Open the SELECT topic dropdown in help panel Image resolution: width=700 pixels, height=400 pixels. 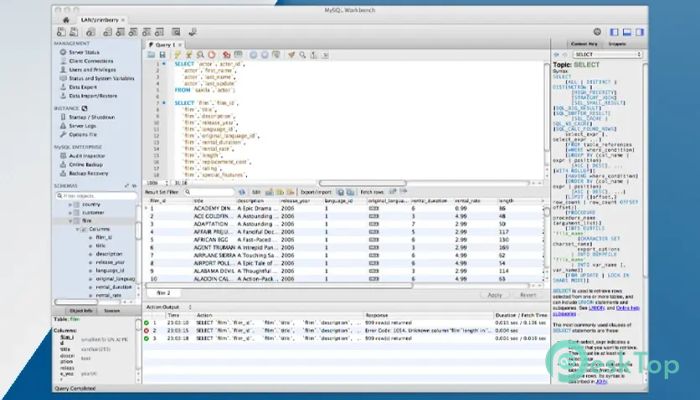click(607, 54)
